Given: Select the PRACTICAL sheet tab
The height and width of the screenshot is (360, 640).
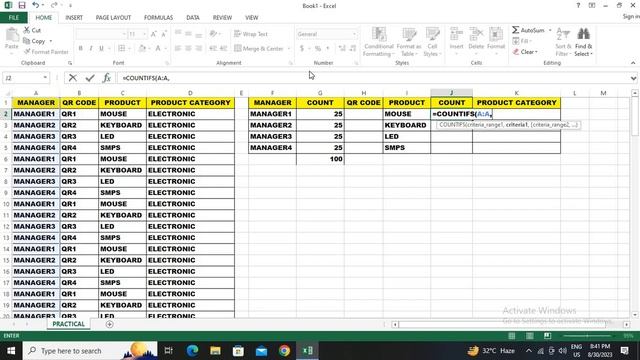Looking at the screenshot, I should 68,324.
